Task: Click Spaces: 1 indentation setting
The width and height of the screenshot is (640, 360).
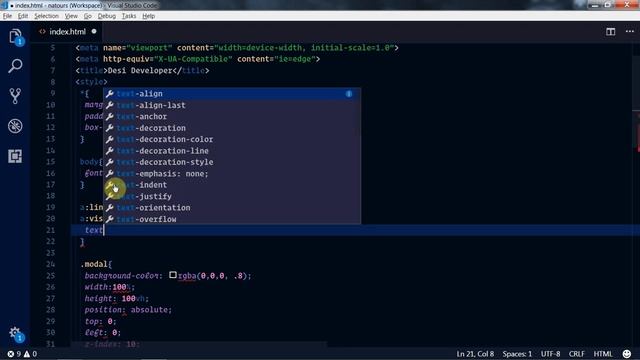Action: [x=517, y=354]
